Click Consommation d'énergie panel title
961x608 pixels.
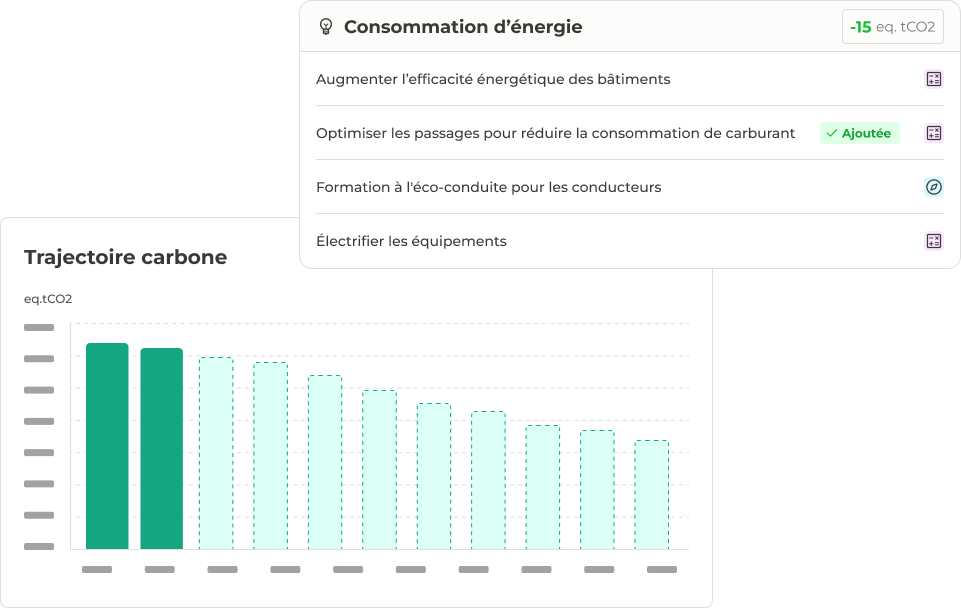(463, 27)
